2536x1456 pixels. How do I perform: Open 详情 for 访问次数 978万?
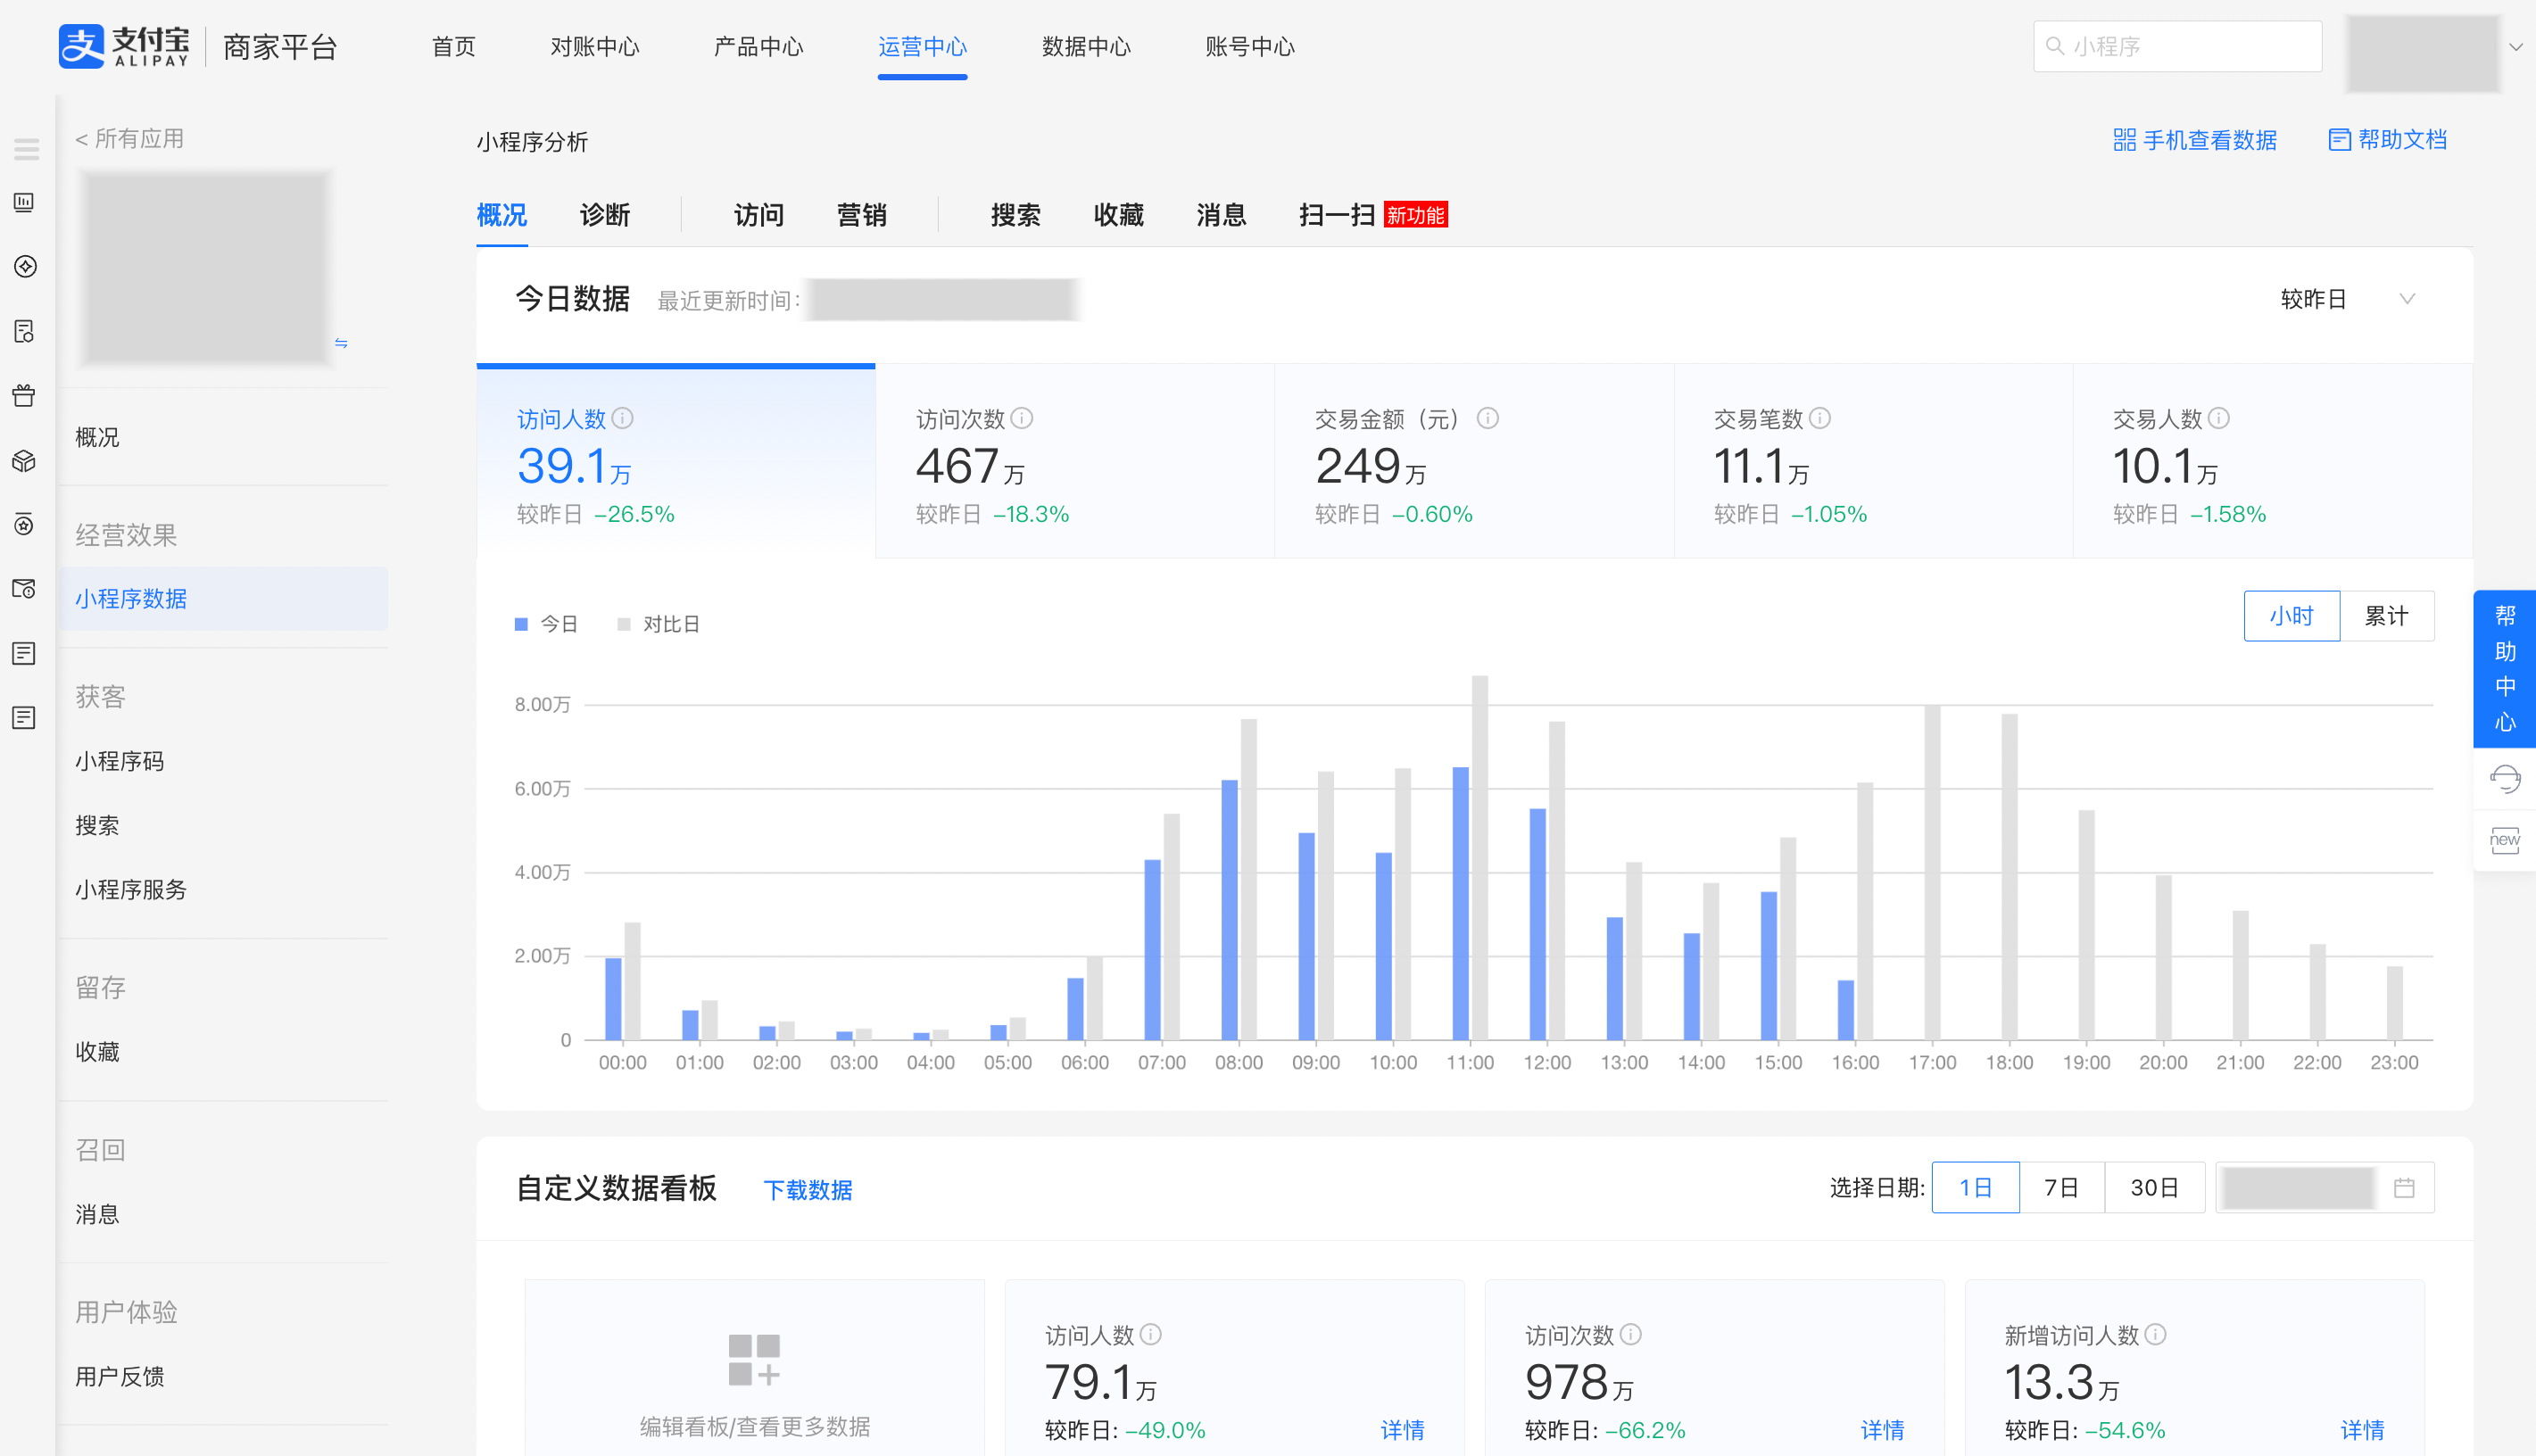[1882, 1430]
